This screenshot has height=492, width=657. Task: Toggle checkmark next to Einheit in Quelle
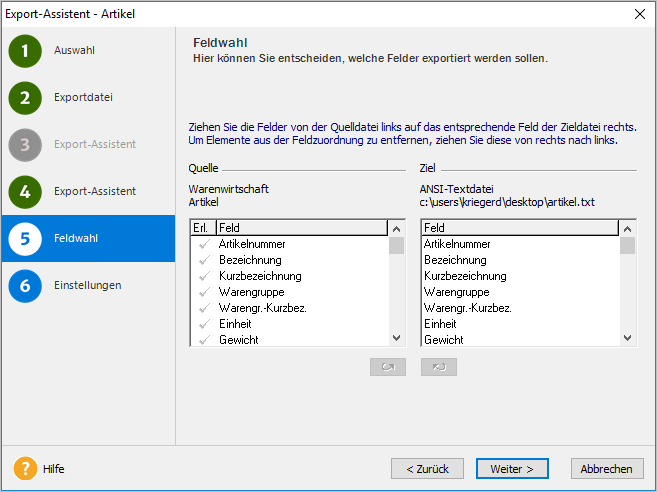point(204,324)
